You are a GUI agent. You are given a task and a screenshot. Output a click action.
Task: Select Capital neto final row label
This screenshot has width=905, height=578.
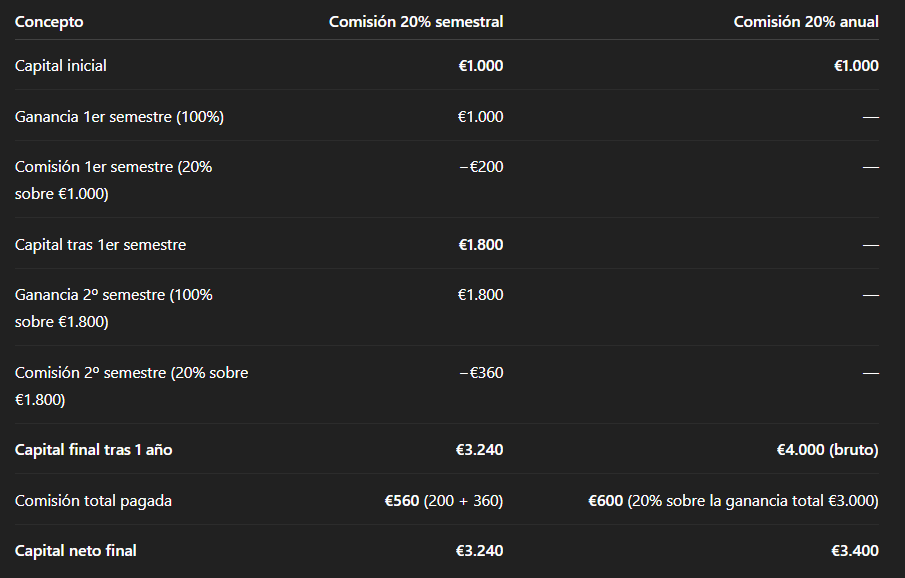(x=76, y=551)
